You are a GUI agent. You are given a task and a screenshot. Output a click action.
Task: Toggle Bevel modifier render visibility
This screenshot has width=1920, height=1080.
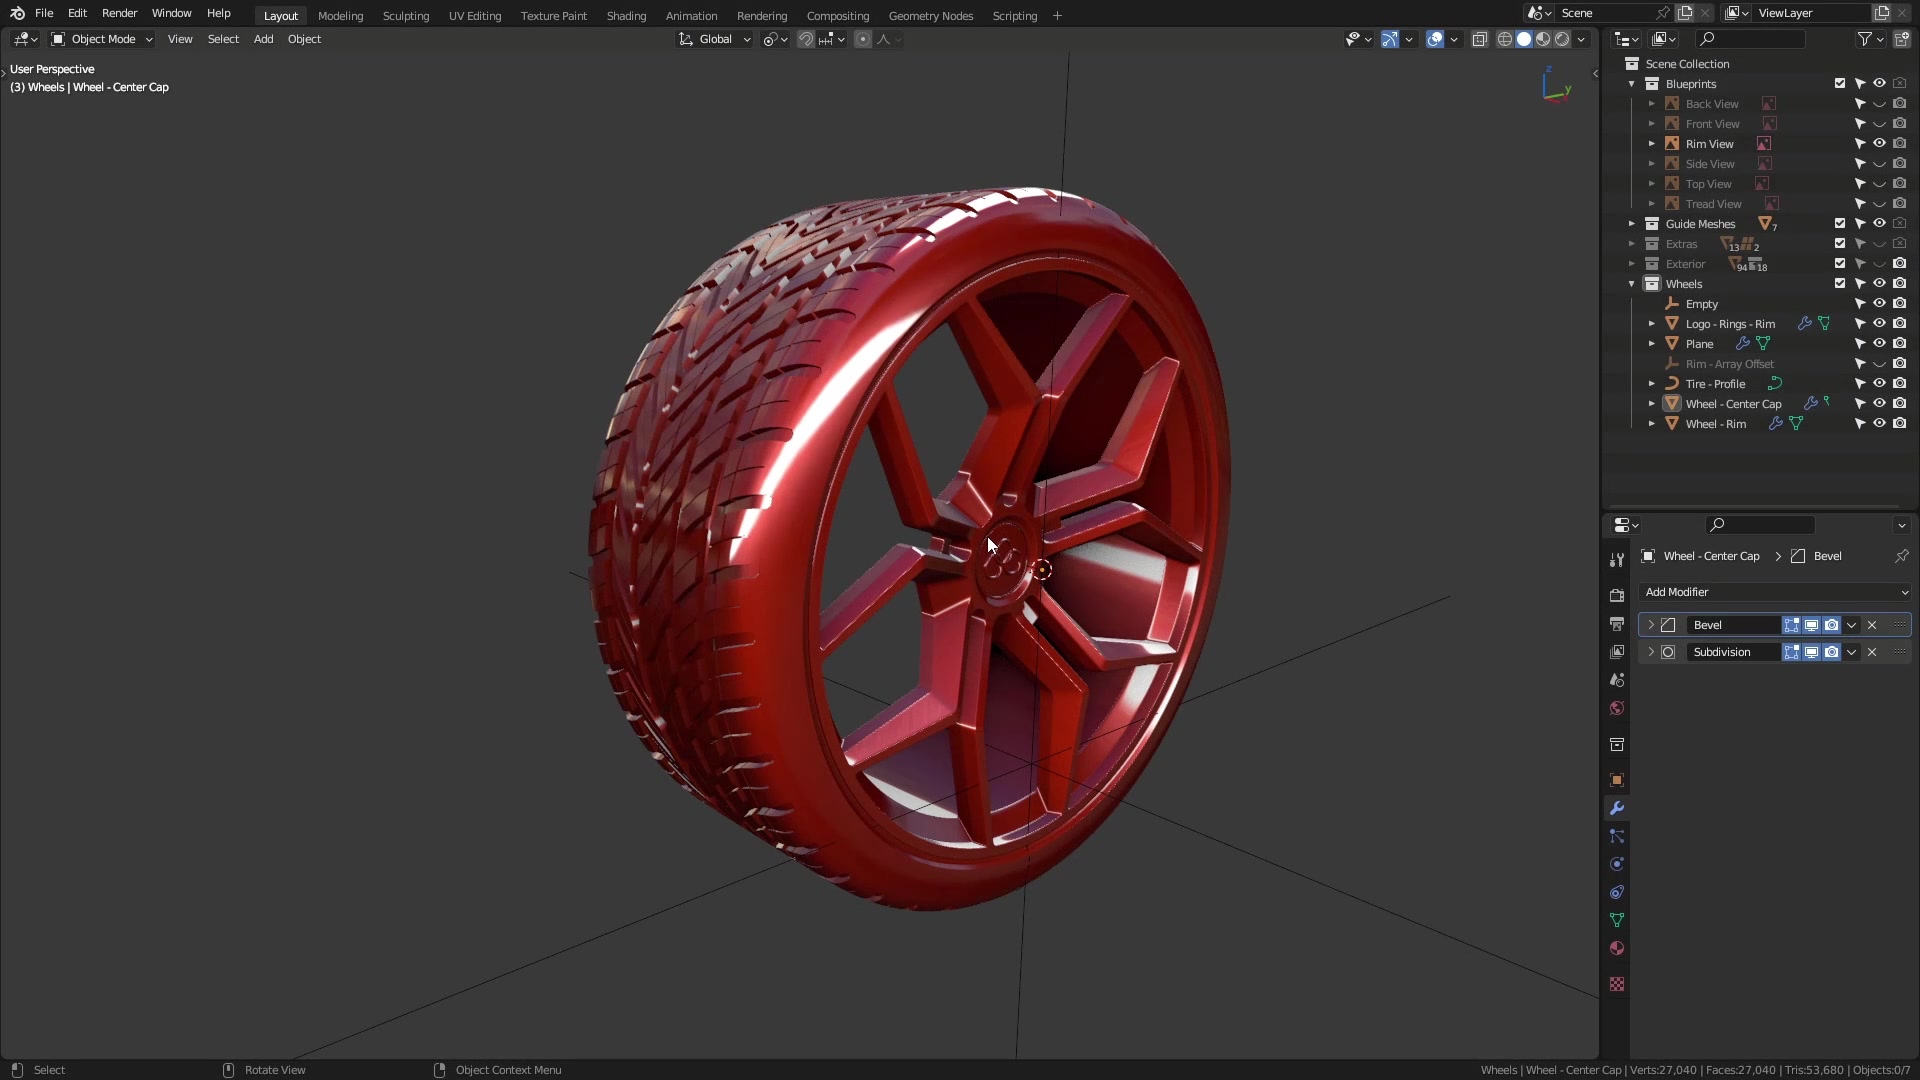coord(1832,625)
